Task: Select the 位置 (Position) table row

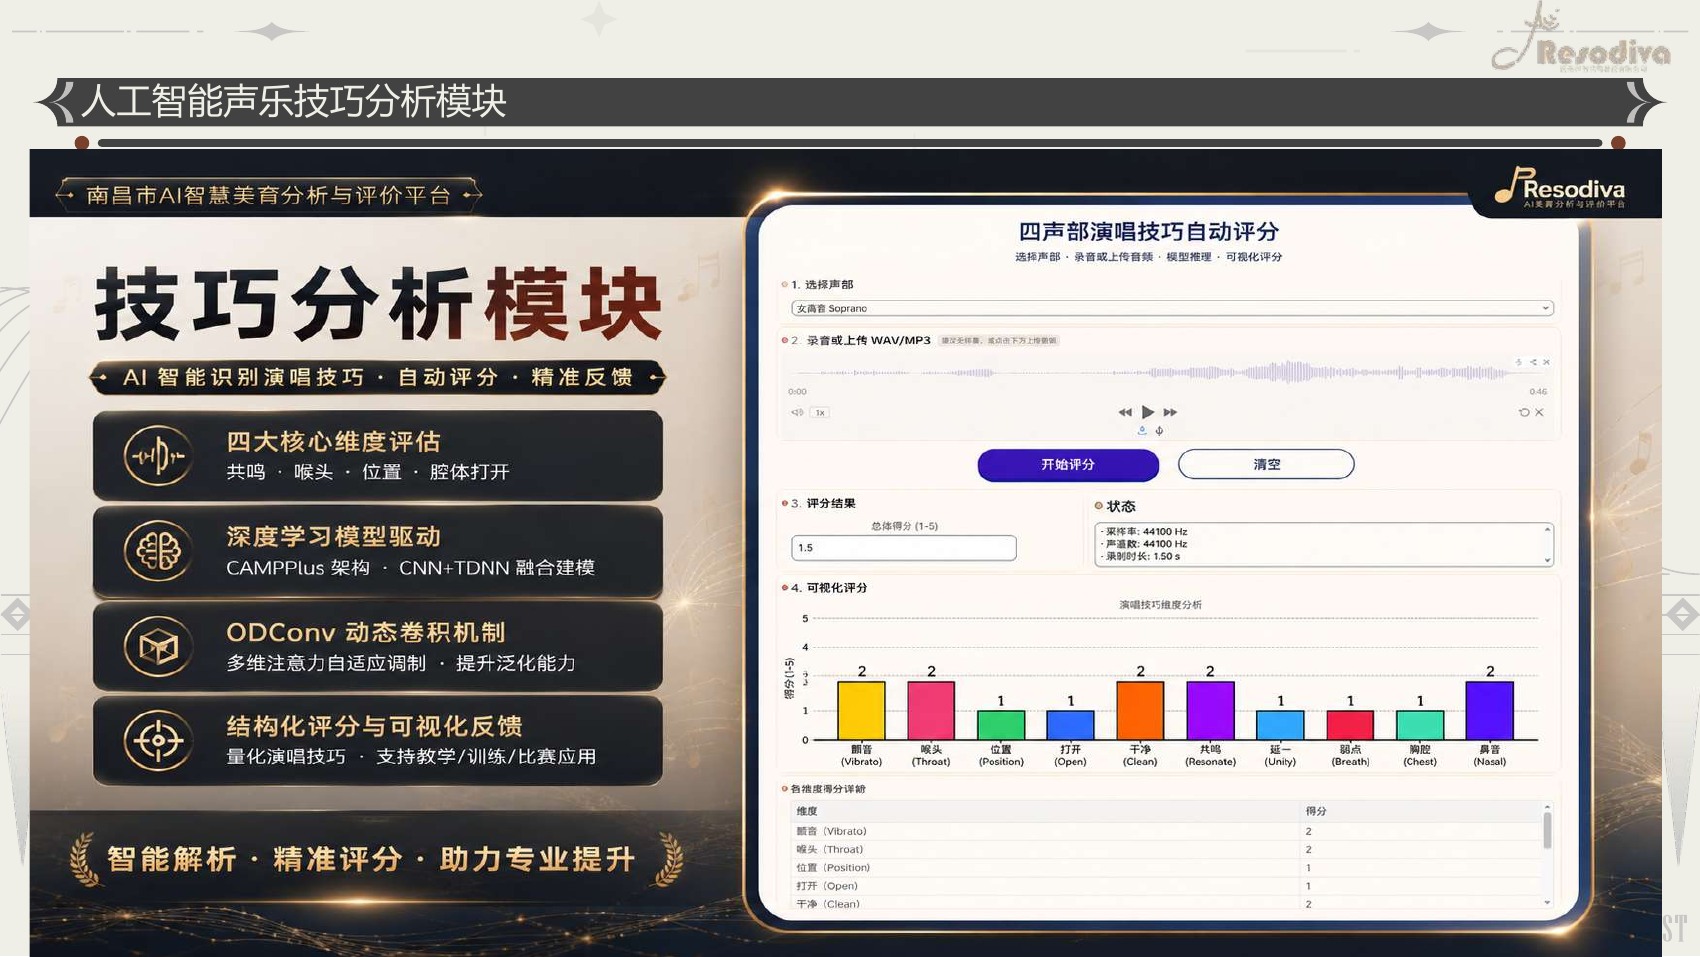Action: (x=1166, y=867)
